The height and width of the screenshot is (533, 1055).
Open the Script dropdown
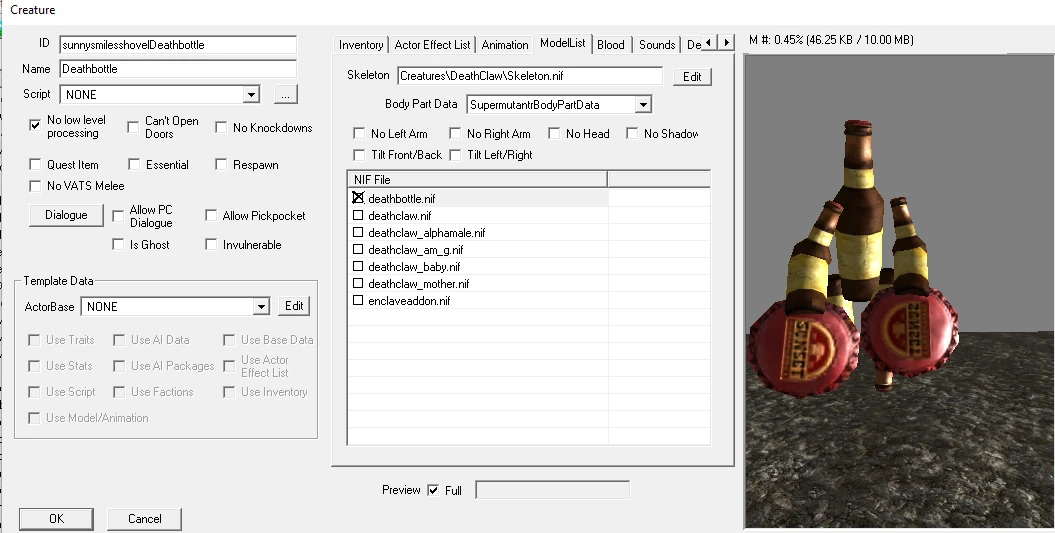tap(251, 94)
